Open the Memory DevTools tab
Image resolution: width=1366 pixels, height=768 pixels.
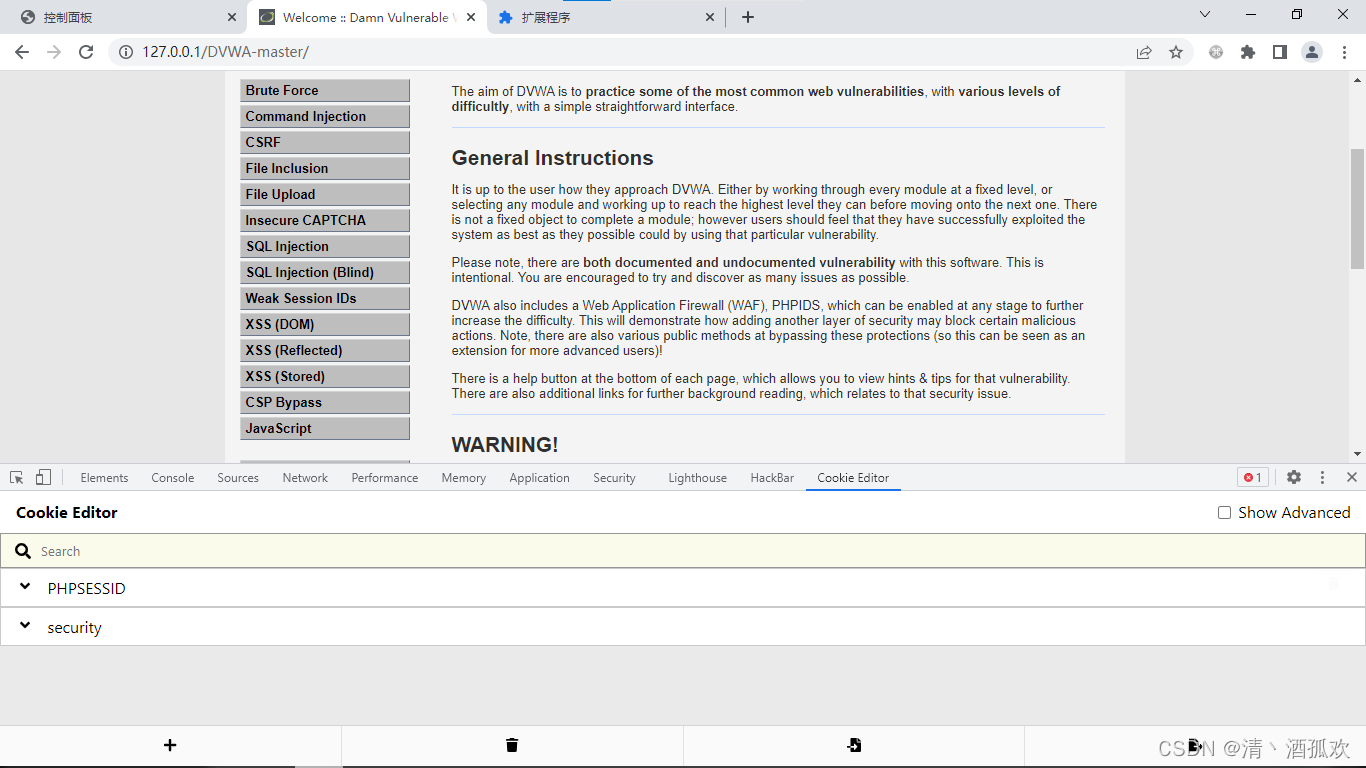coord(464,478)
